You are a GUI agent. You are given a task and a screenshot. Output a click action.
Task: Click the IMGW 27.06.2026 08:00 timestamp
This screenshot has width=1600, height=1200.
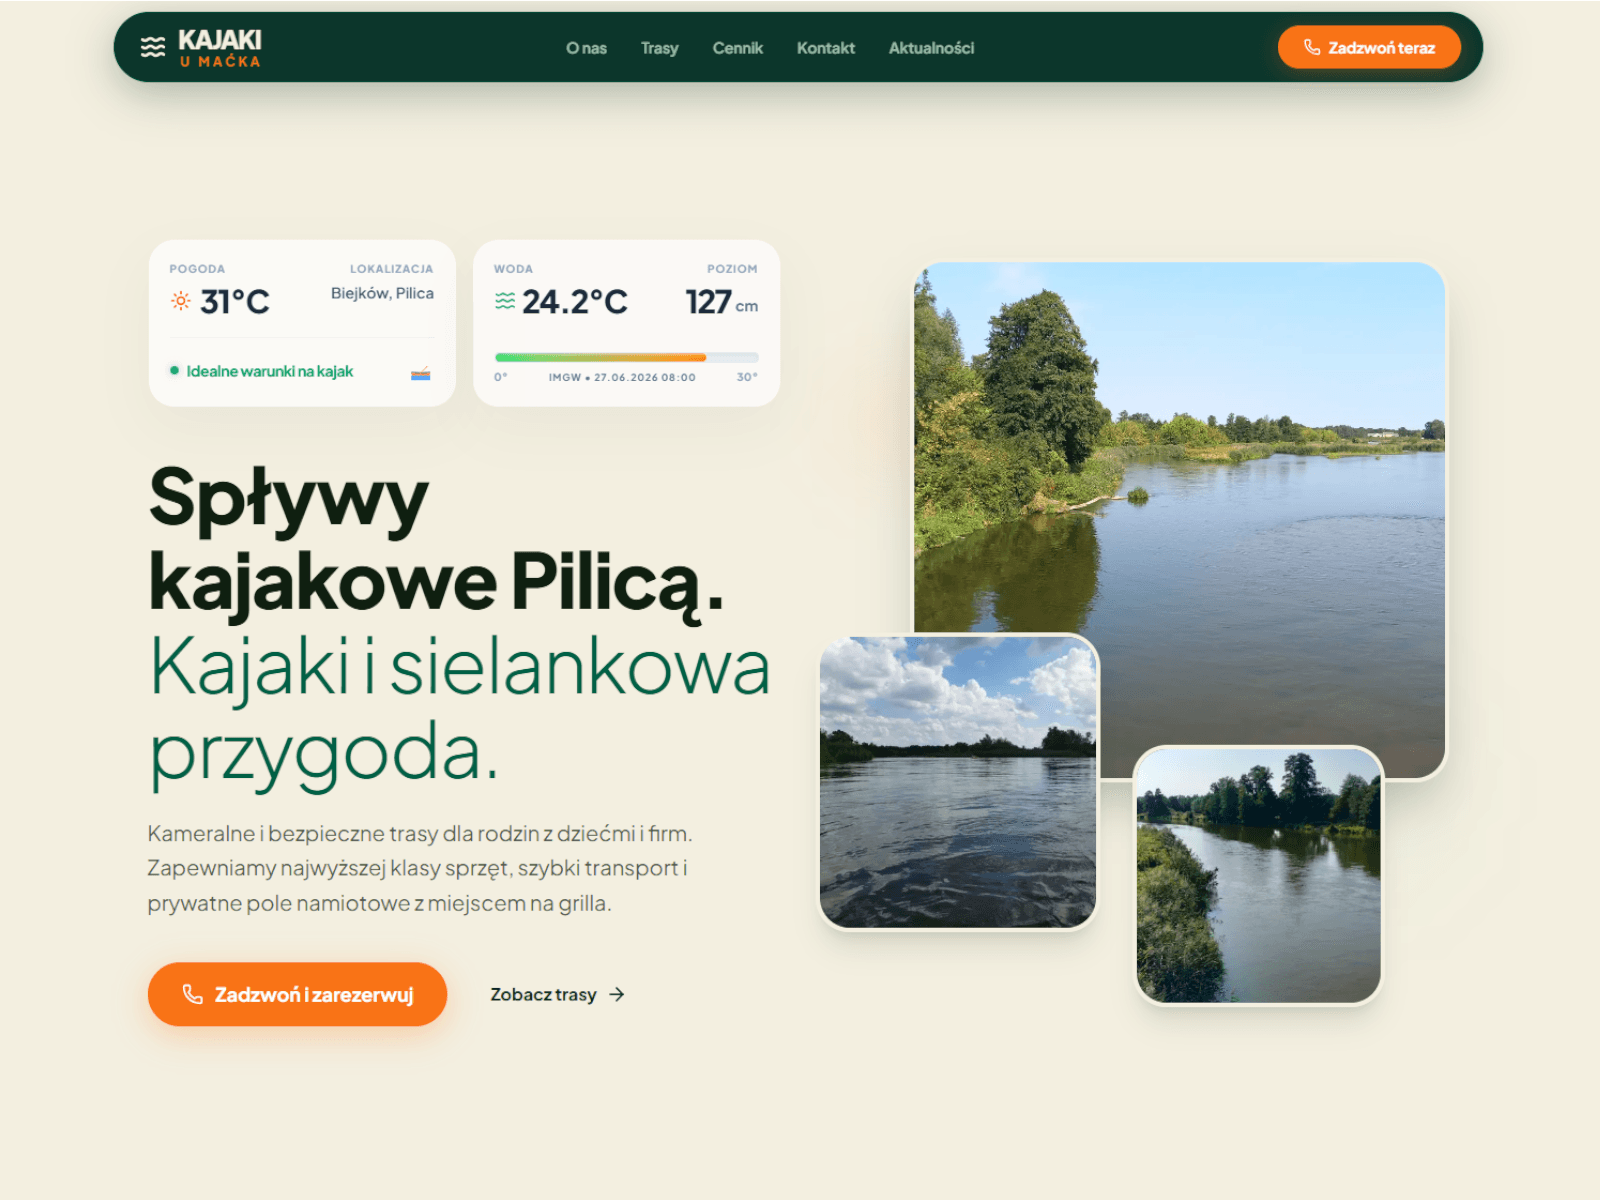coord(622,377)
